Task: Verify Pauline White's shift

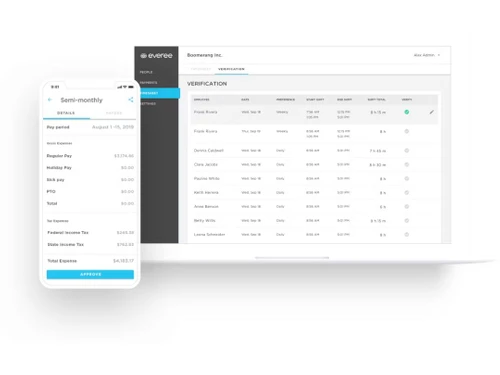Action: point(407,179)
